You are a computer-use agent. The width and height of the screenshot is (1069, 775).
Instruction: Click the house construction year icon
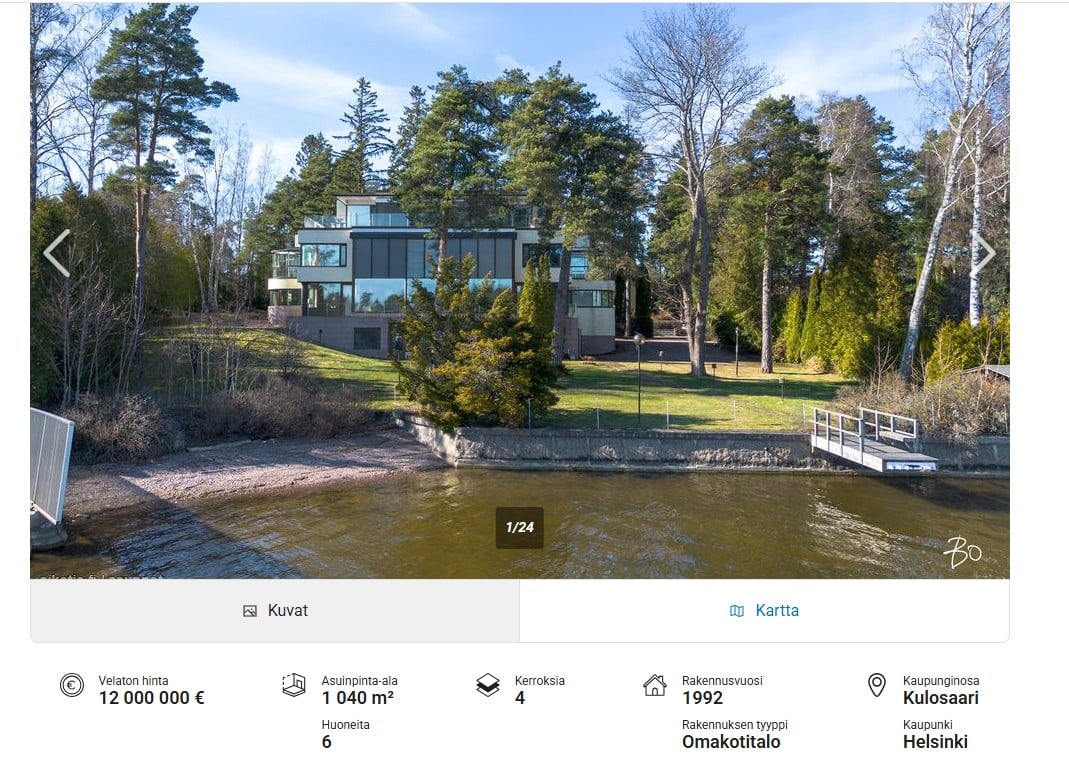(x=654, y=685)
